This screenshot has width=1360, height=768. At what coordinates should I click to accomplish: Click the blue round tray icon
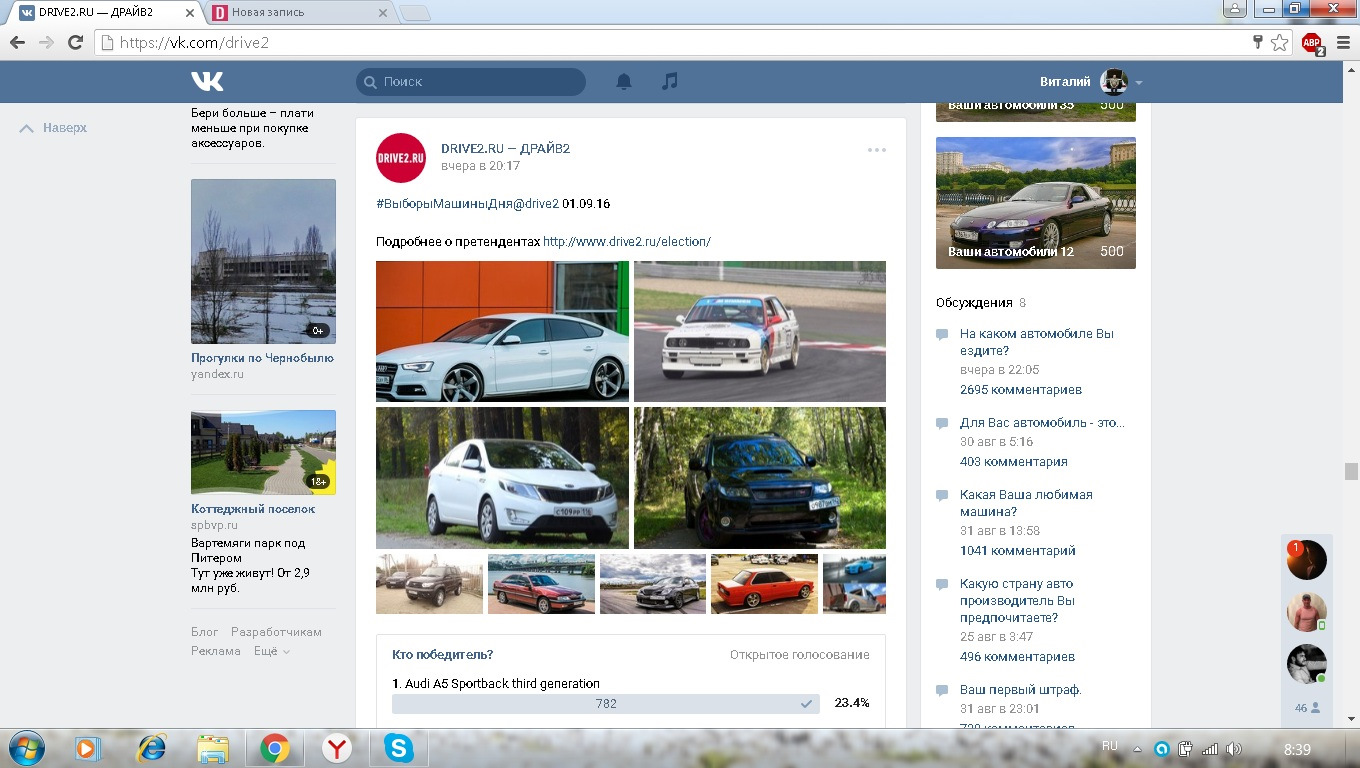pyautogui.click(x=1162, y=749)
